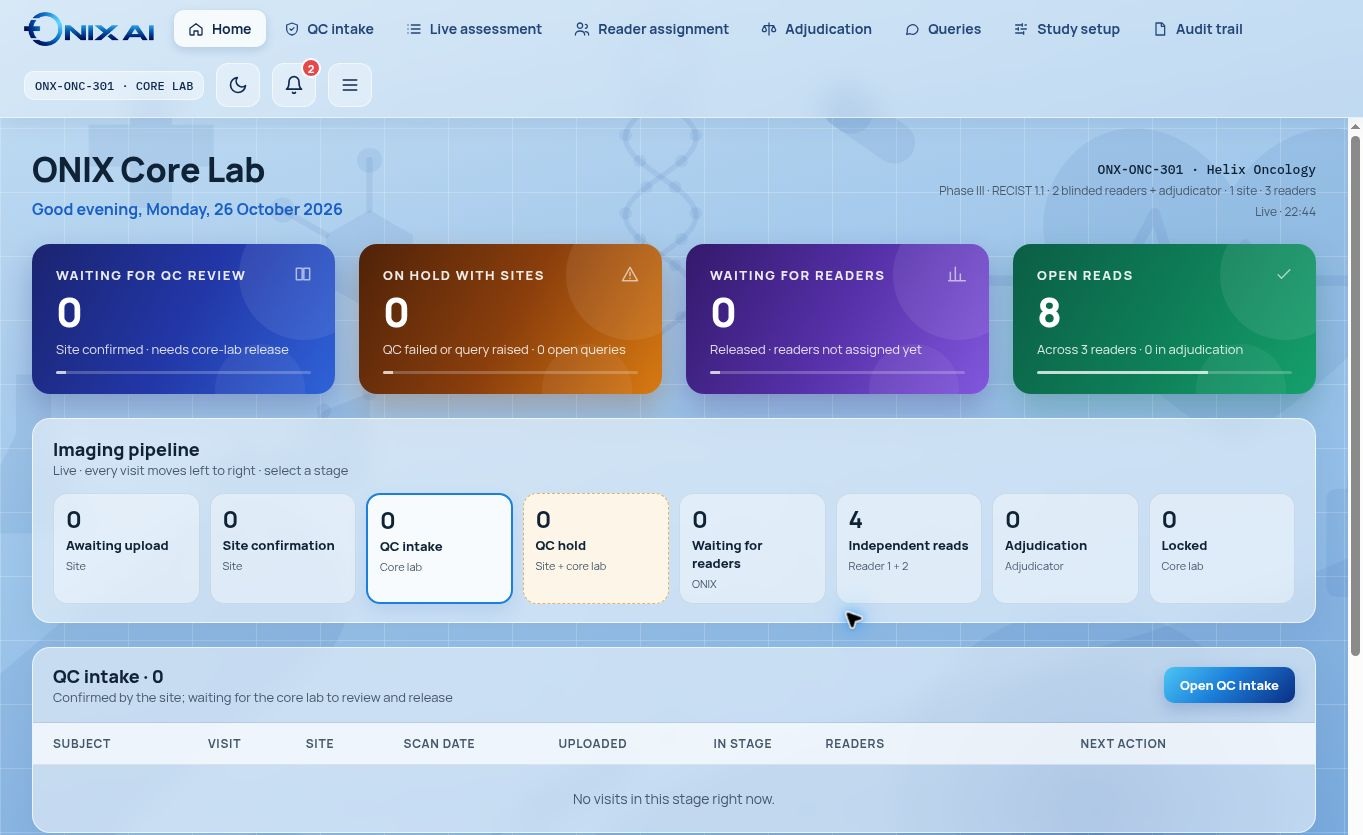1363x835 pixels.
Task: Click the On Hold With Sites progress bar
Action: pyautogui.click(x=510, y=372)
